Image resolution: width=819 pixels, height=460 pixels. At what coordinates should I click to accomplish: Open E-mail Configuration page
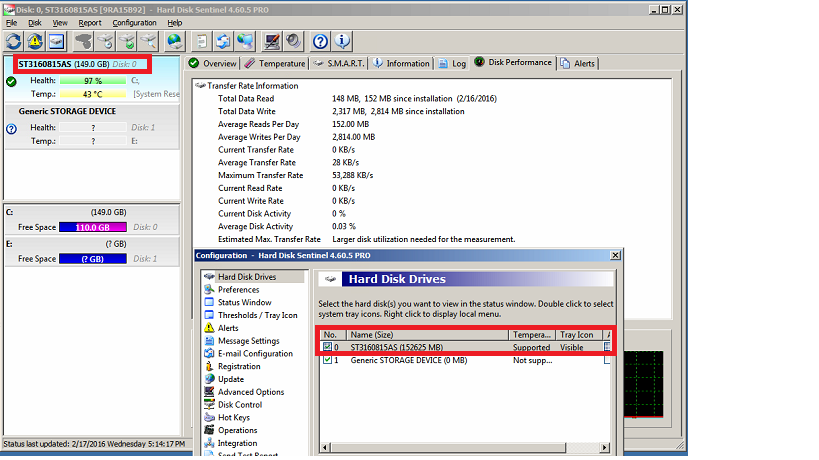[x=255, y=353]
